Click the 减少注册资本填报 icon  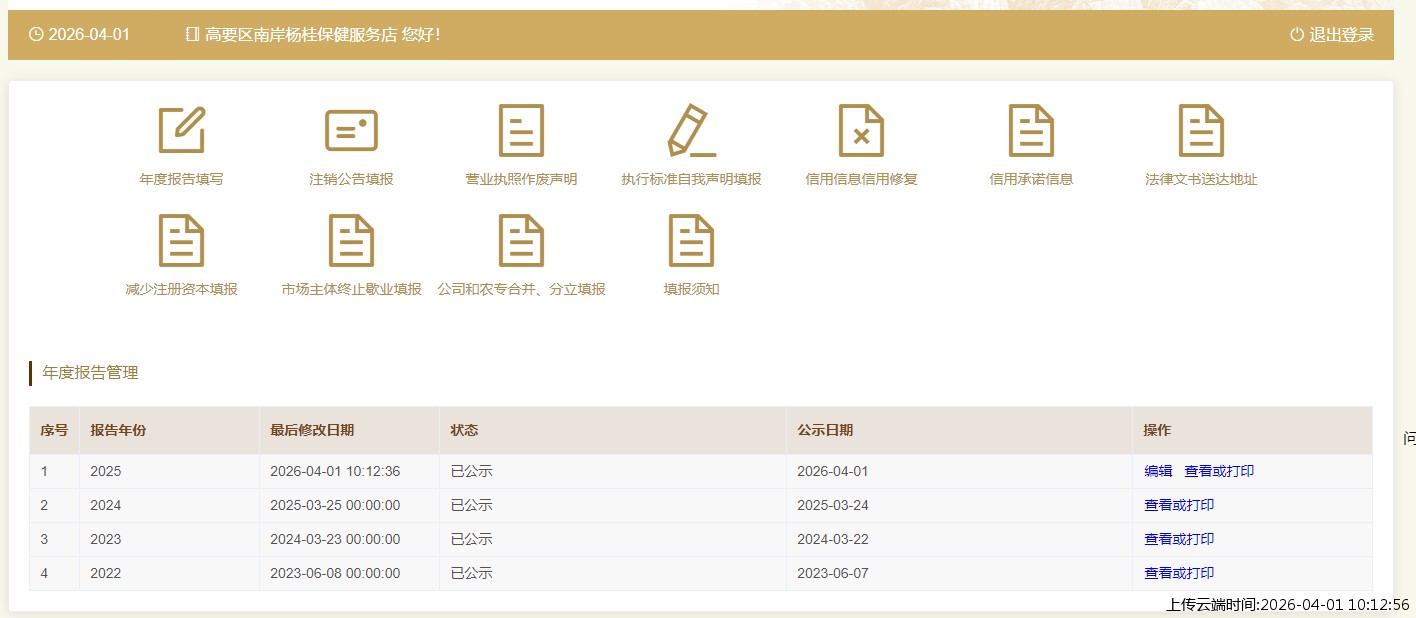coord(181,241)
